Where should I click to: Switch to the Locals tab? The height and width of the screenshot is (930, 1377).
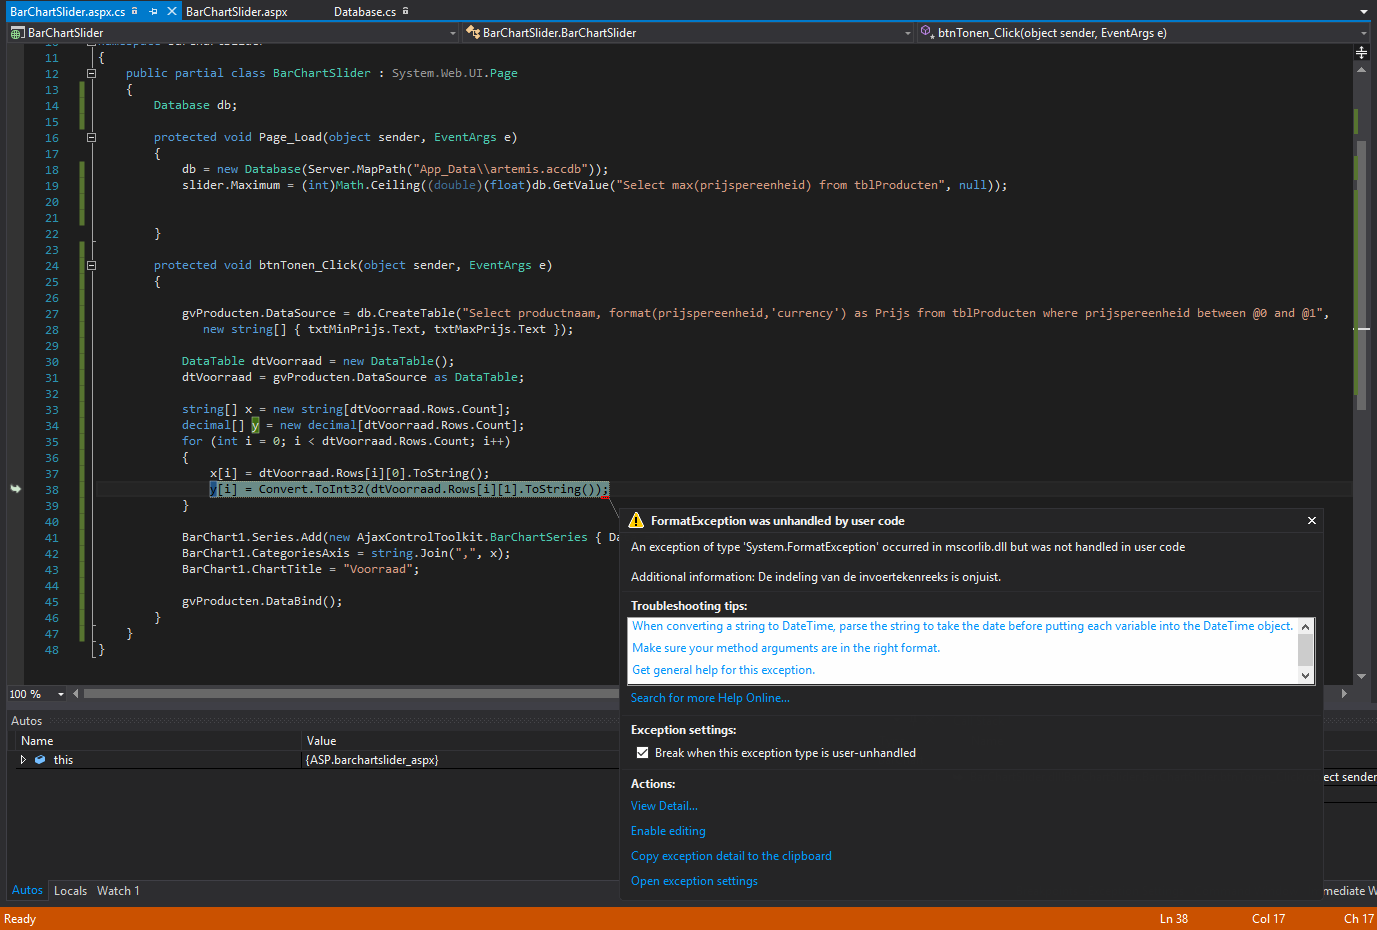70,890
